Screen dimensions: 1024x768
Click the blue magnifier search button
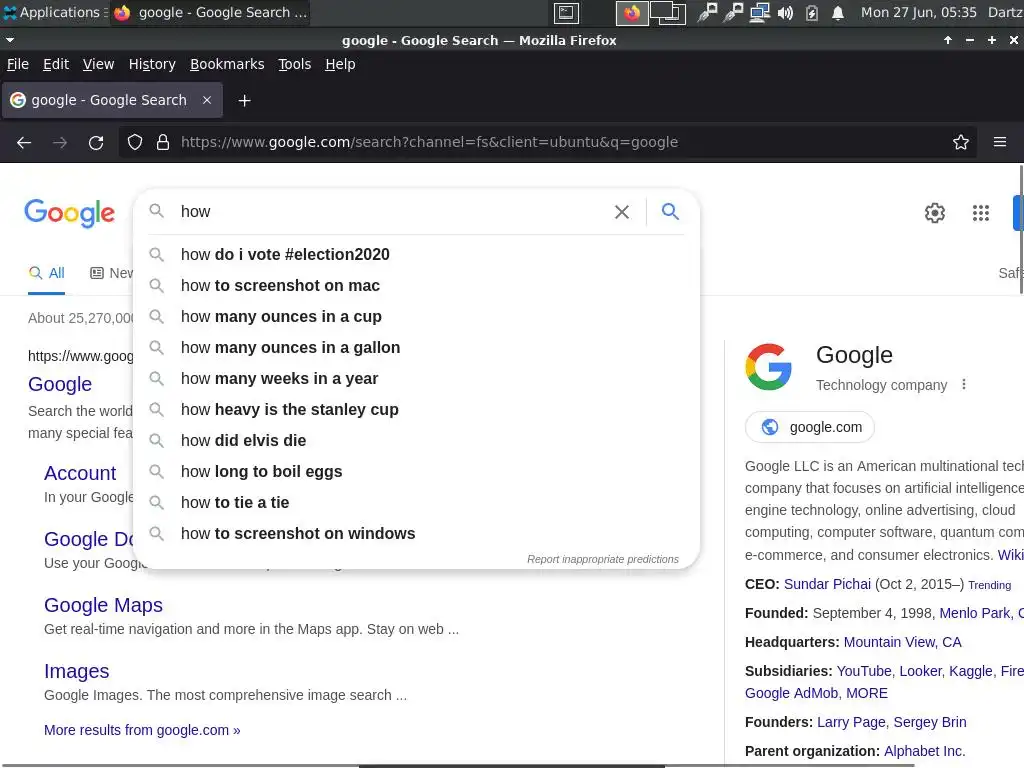pos(670,211)
